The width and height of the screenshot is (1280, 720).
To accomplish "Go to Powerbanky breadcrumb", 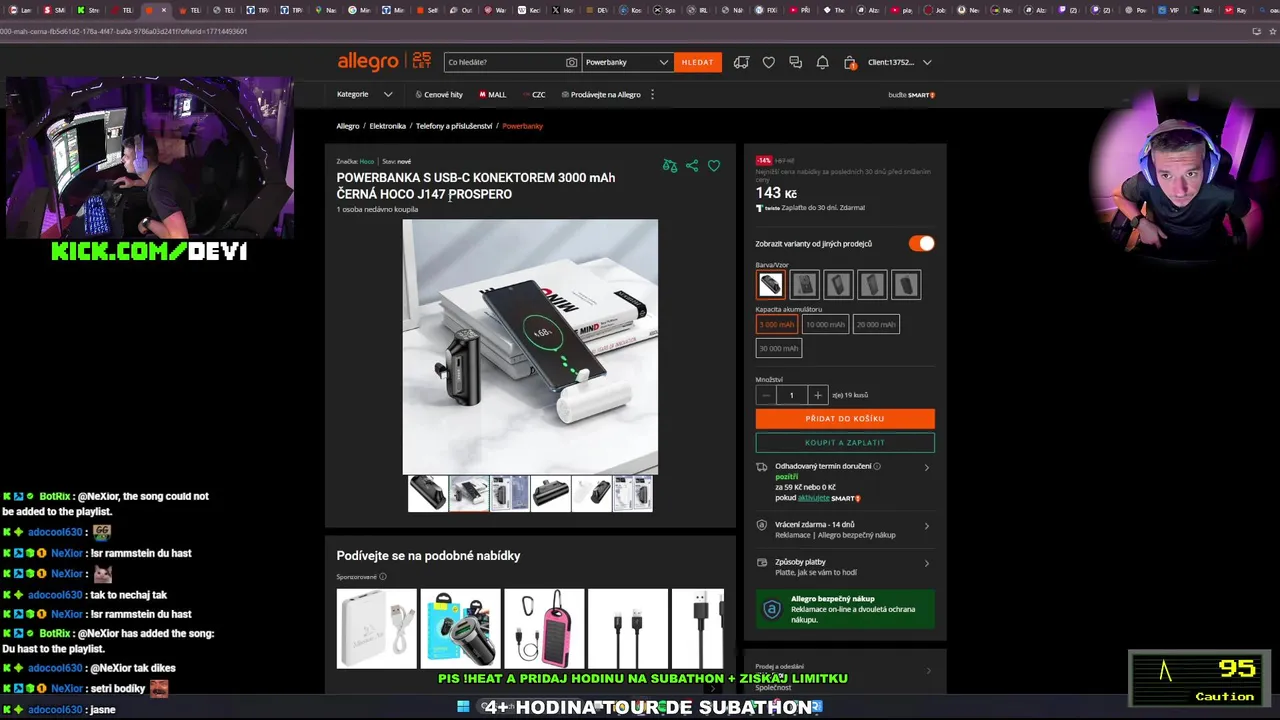I will (x=522, y=126).
